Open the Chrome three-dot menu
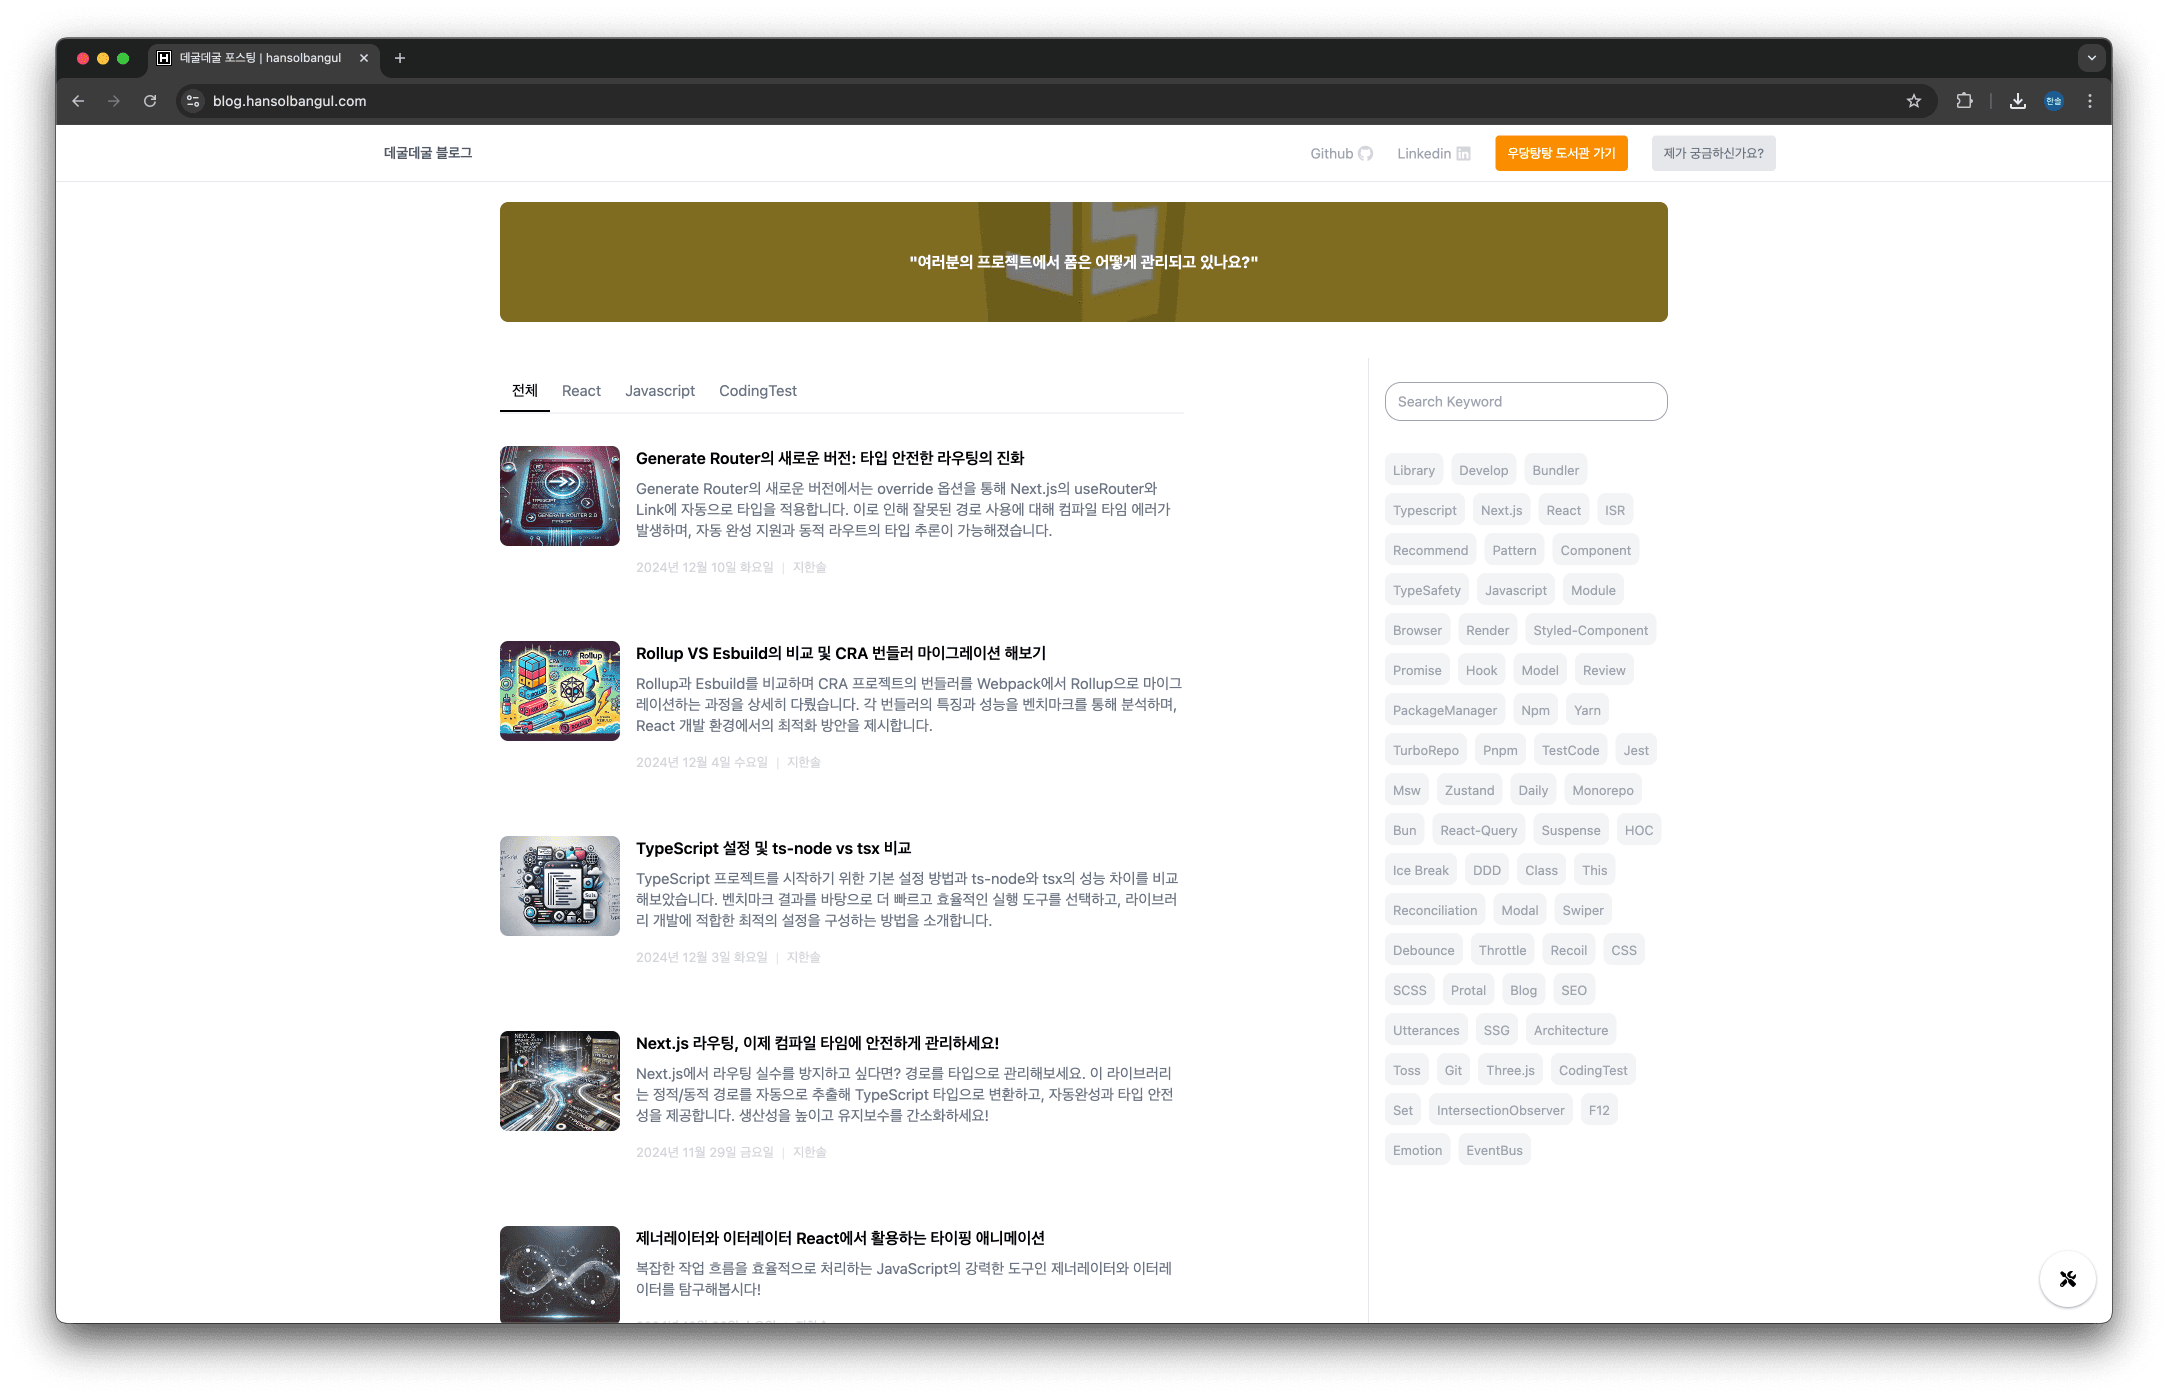 point(2090,101)
